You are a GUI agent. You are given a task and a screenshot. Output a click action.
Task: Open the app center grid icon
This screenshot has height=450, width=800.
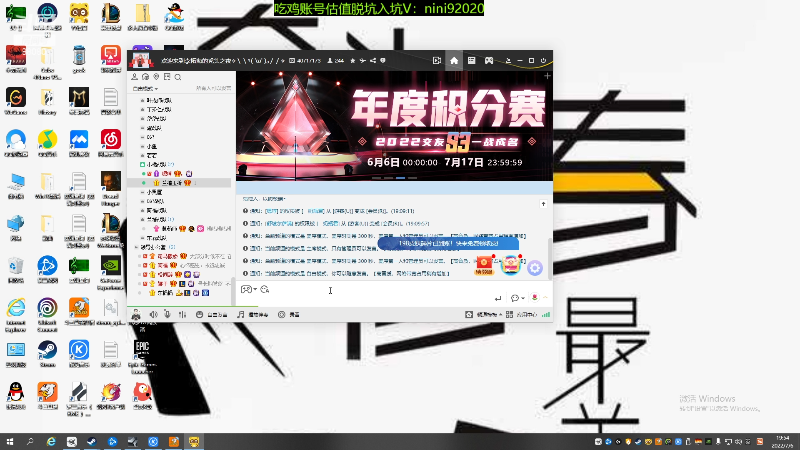(509, 314)
